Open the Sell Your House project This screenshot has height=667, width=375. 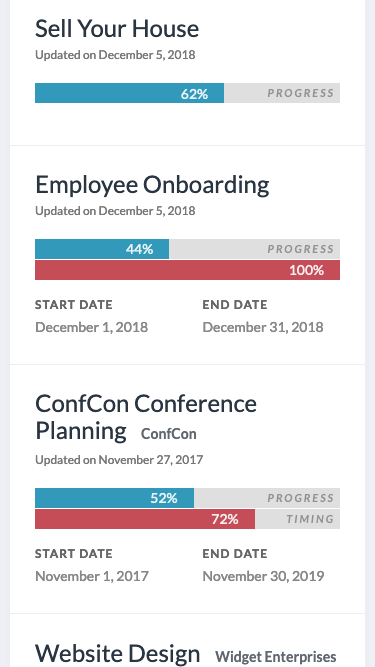coord(117,29)
